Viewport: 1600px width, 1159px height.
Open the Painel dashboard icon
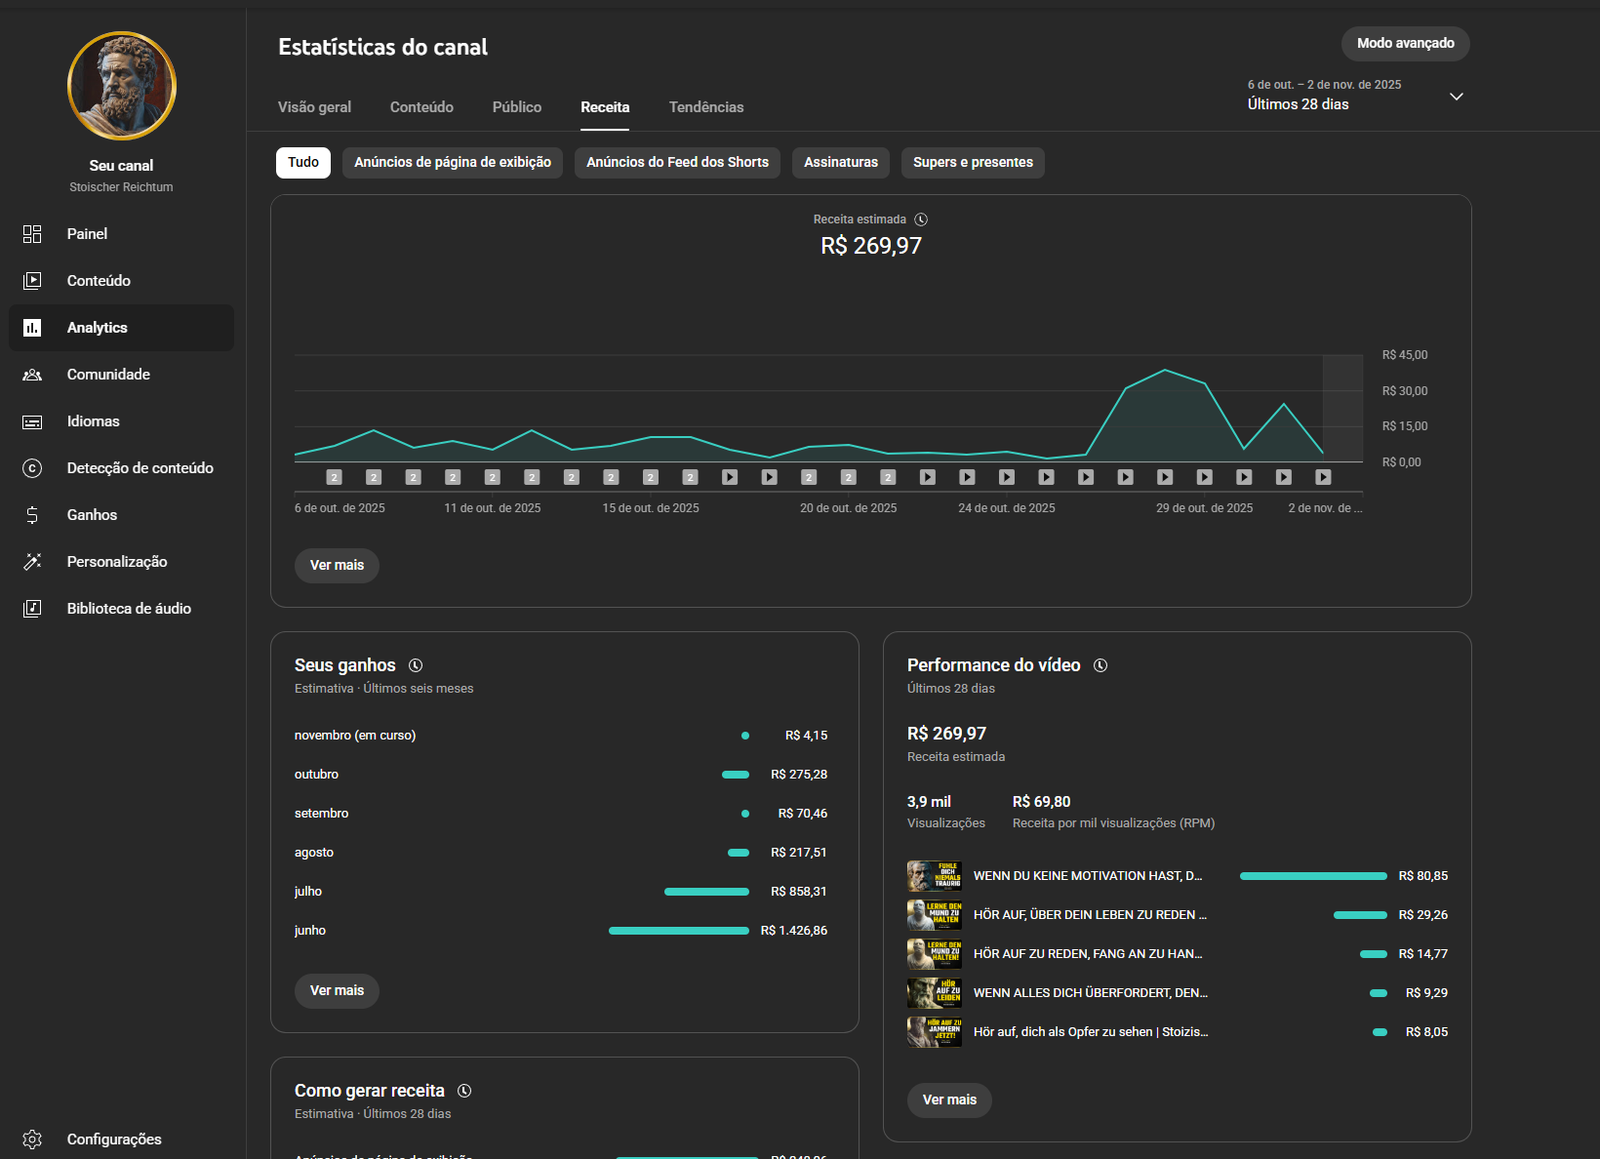32,234
